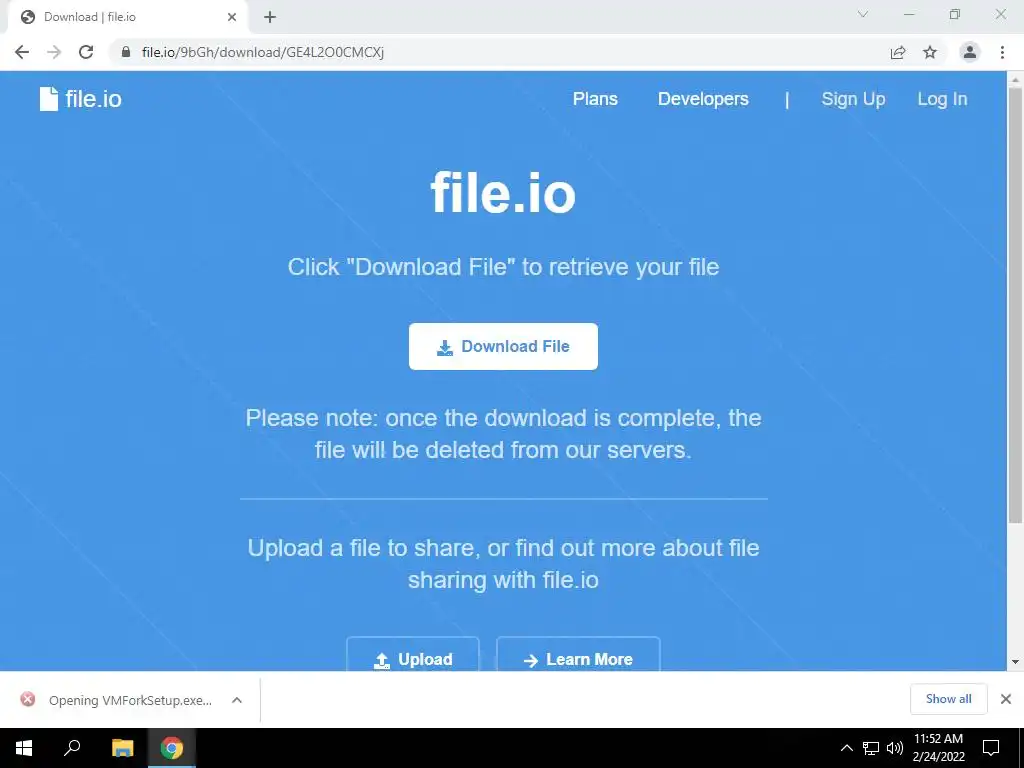Reload the page with the refresh icon
Image resolution: width=1024 pixels, height=768 pixels.
86,52
